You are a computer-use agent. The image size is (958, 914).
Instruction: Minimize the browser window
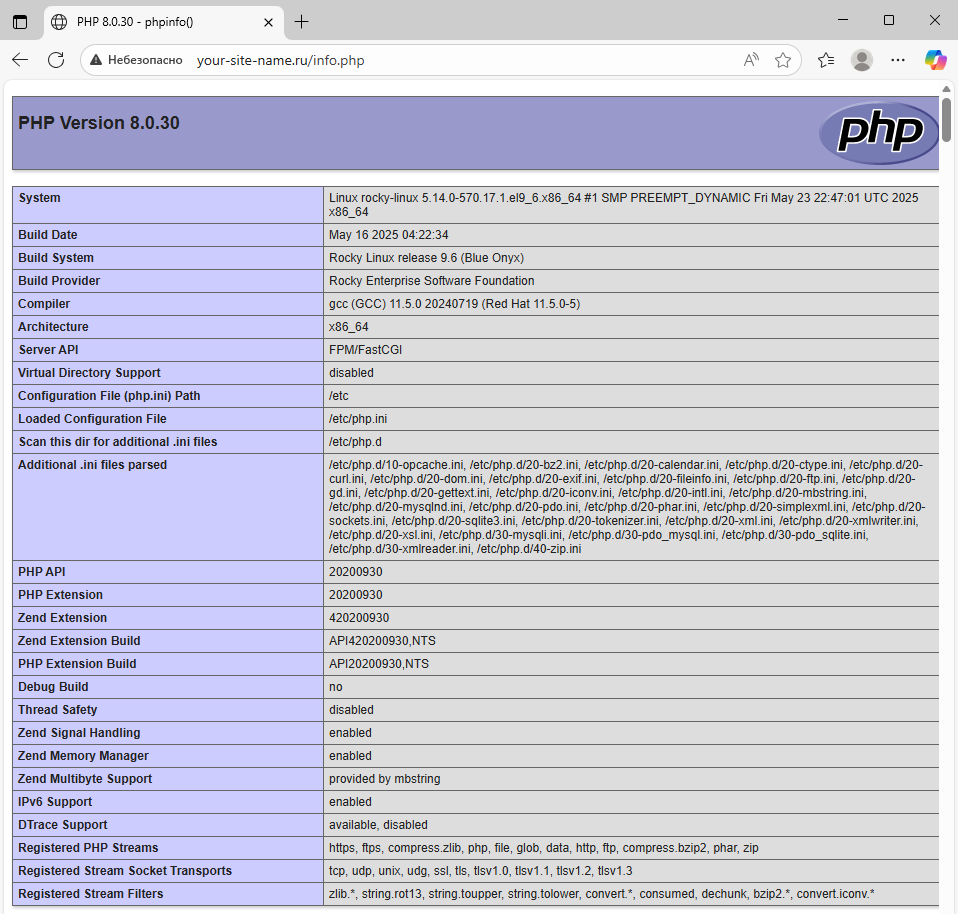[841, 20]
